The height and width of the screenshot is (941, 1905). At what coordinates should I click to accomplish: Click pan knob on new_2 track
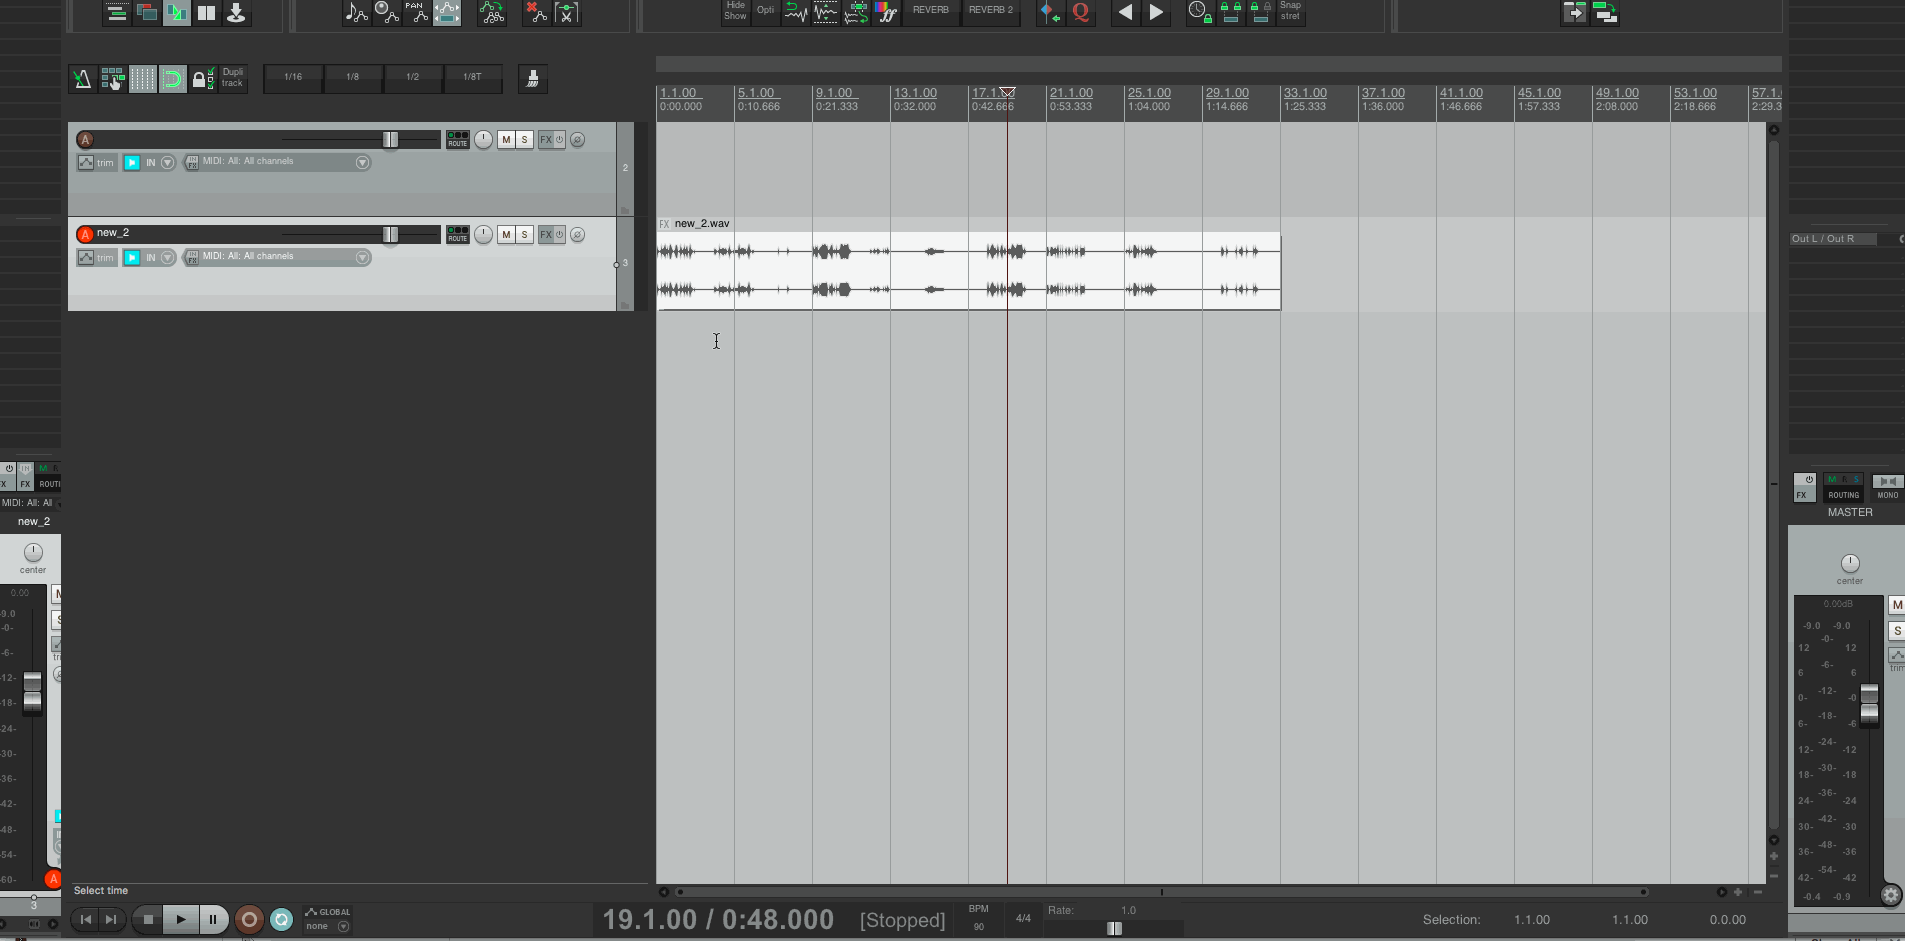coord(483,234)
